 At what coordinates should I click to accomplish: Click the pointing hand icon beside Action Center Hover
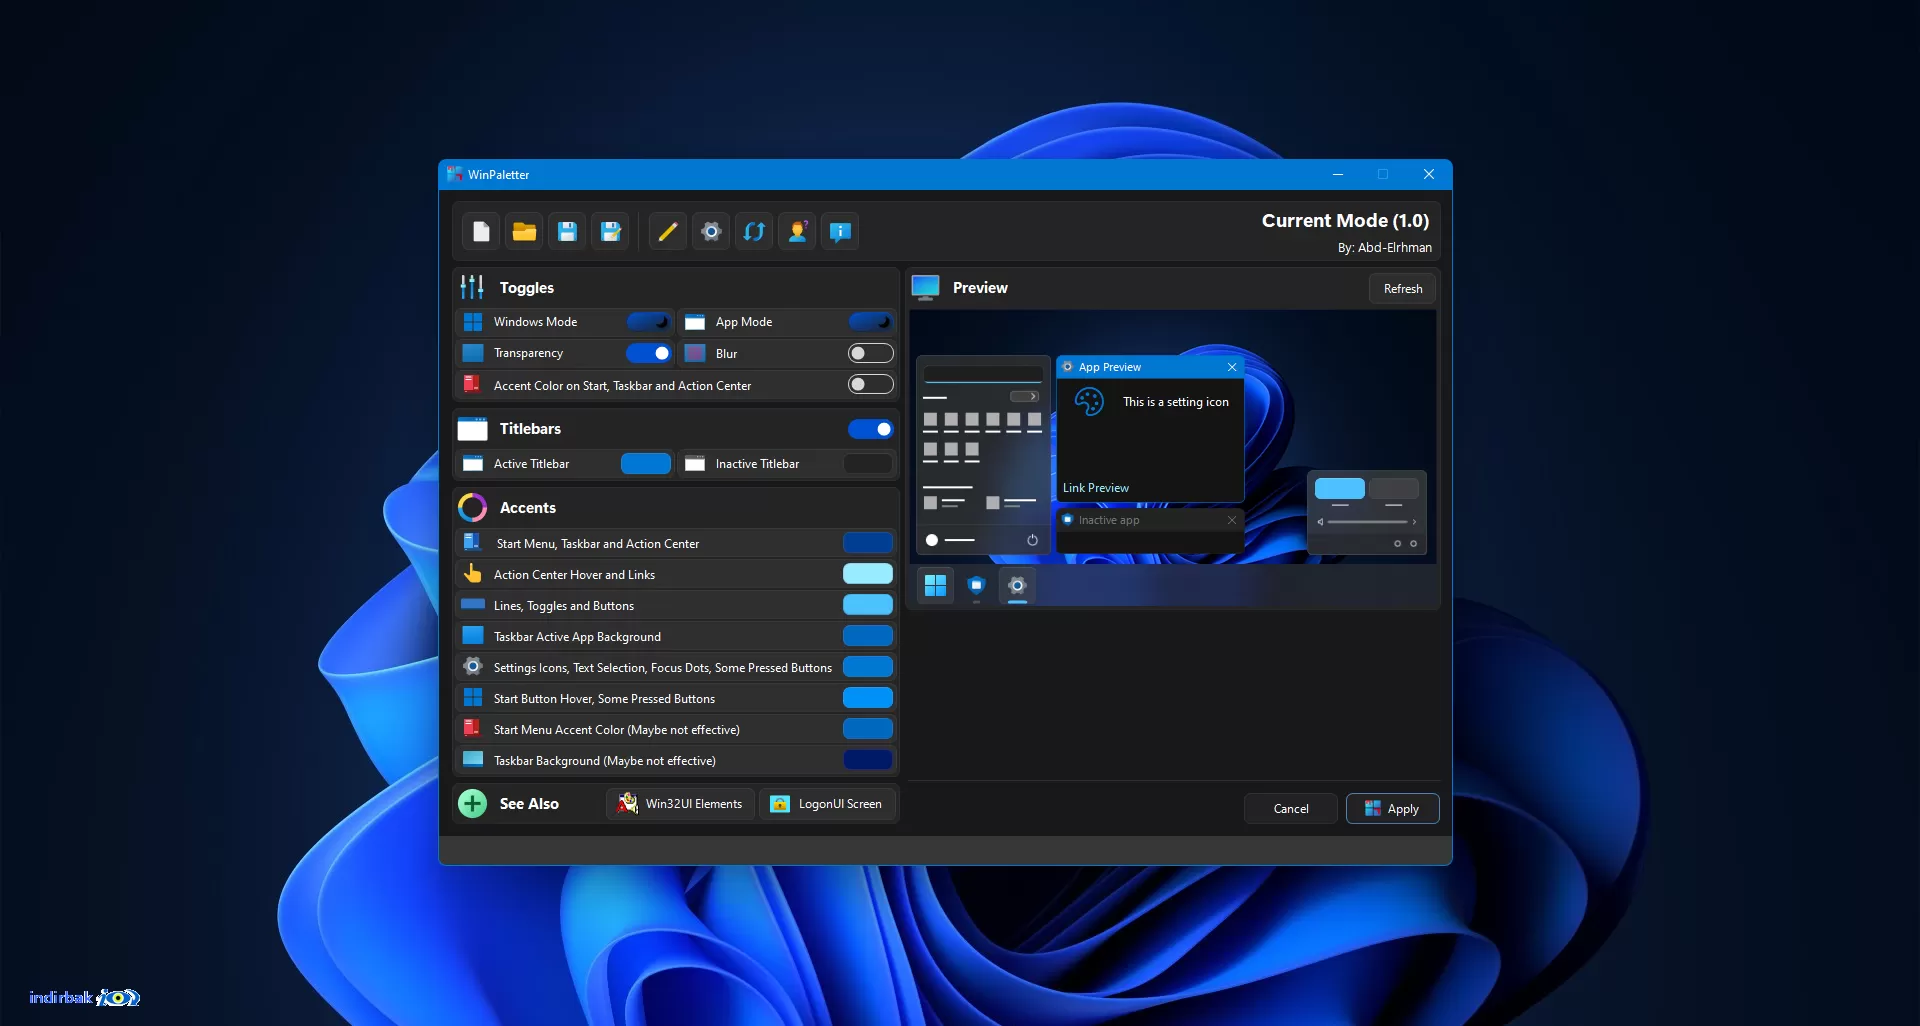click(x=473, y=574)
